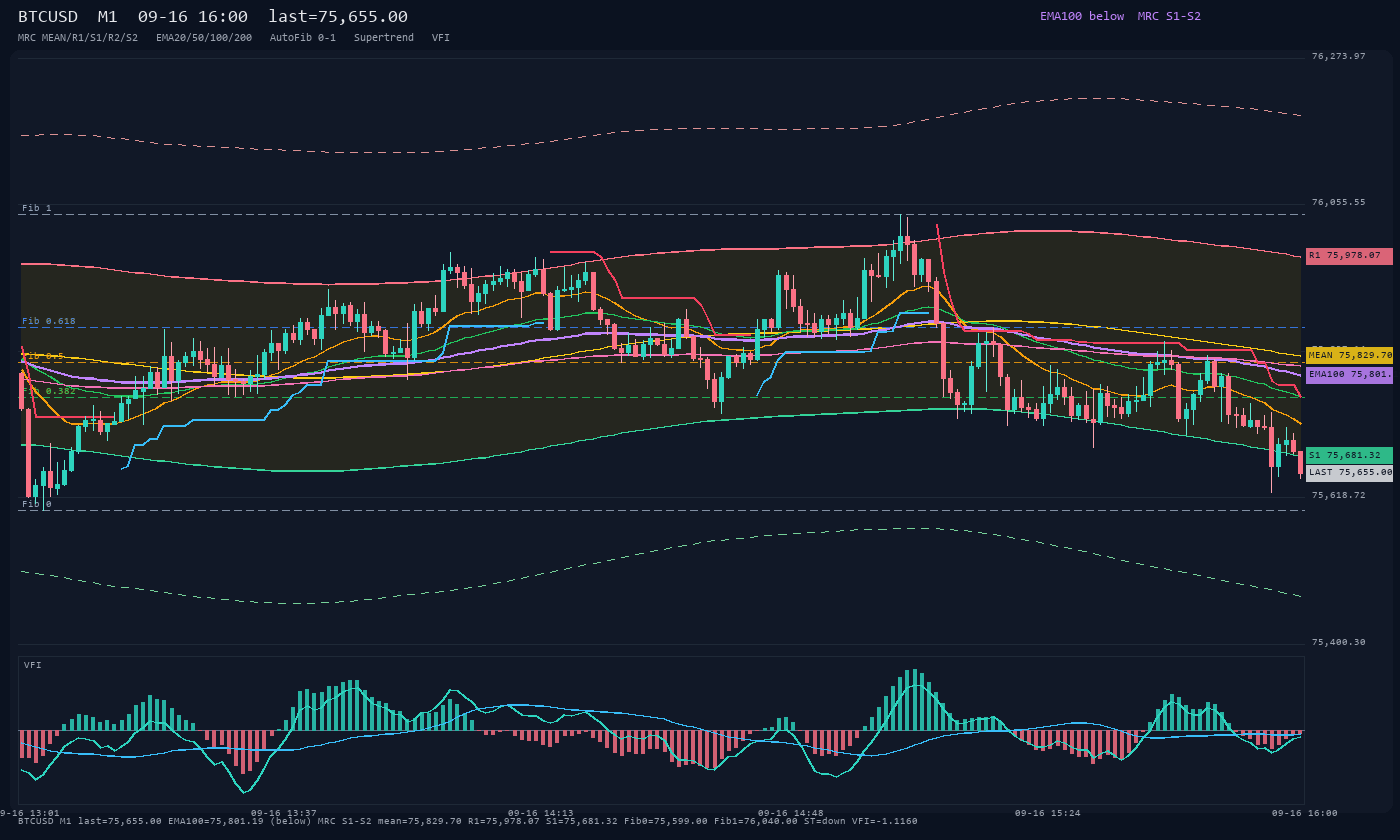Image resolution: width=1400 pixels, height=840 pixels.
Task: Click the VFI label inside the oscillator panel
Action: click(33, 665)
